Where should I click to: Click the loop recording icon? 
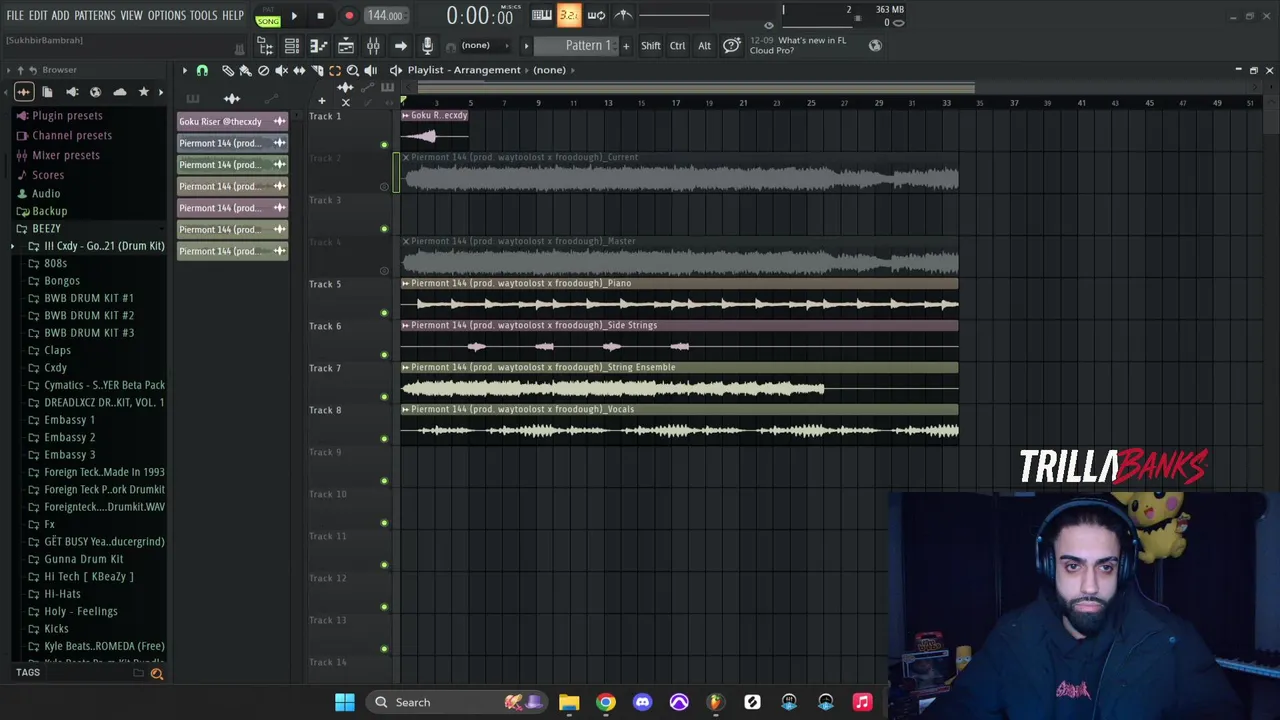(x=596, y=15)
